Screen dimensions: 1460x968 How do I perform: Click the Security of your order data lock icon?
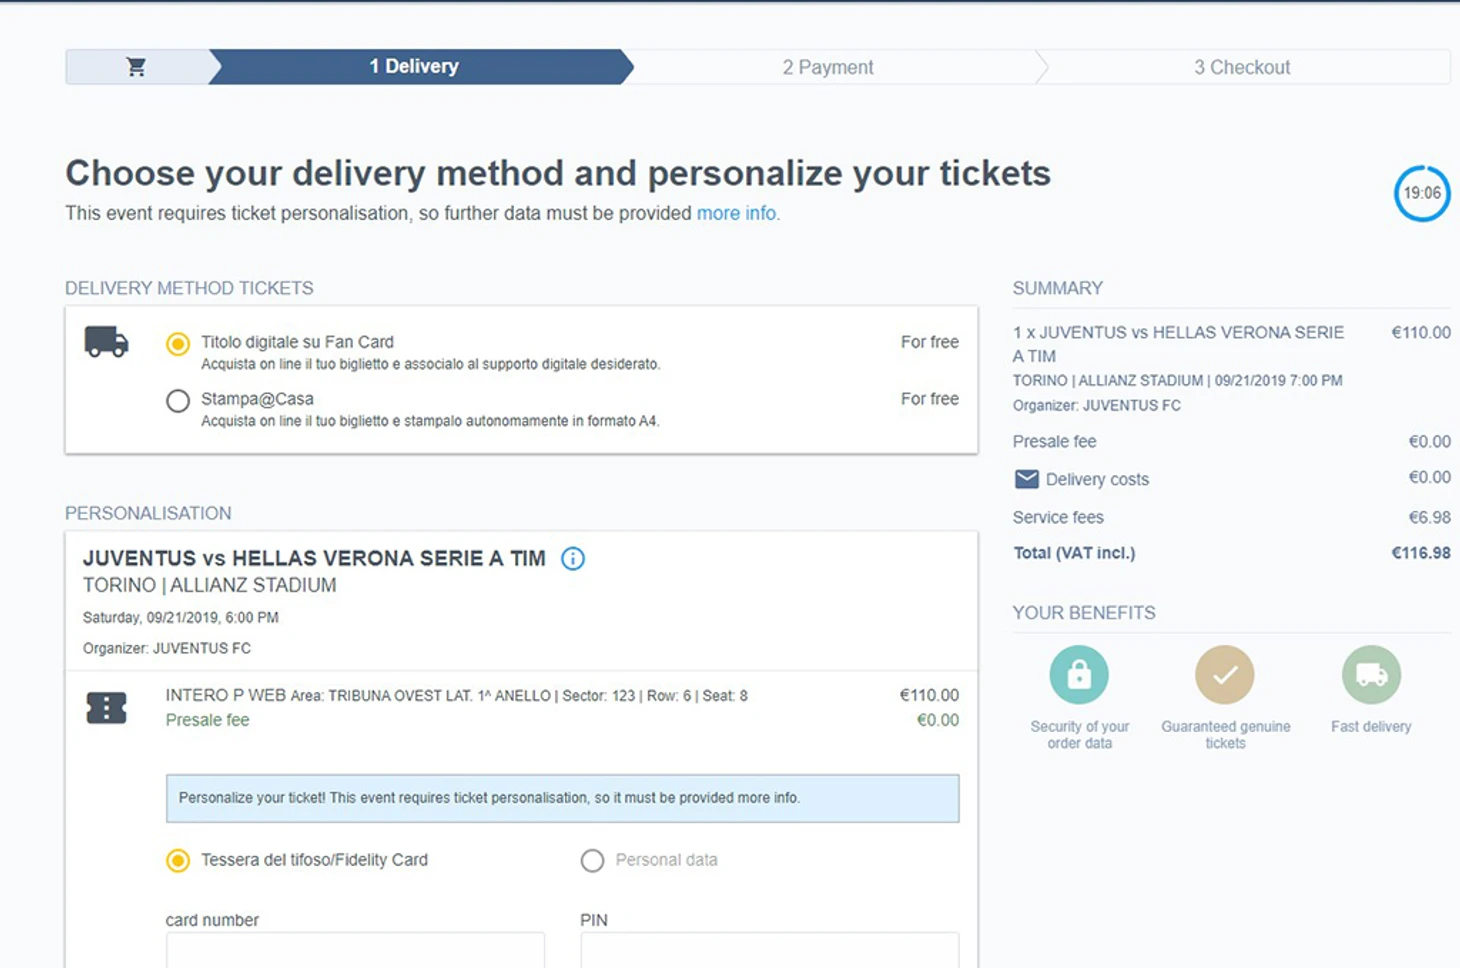pos(1079,675)
